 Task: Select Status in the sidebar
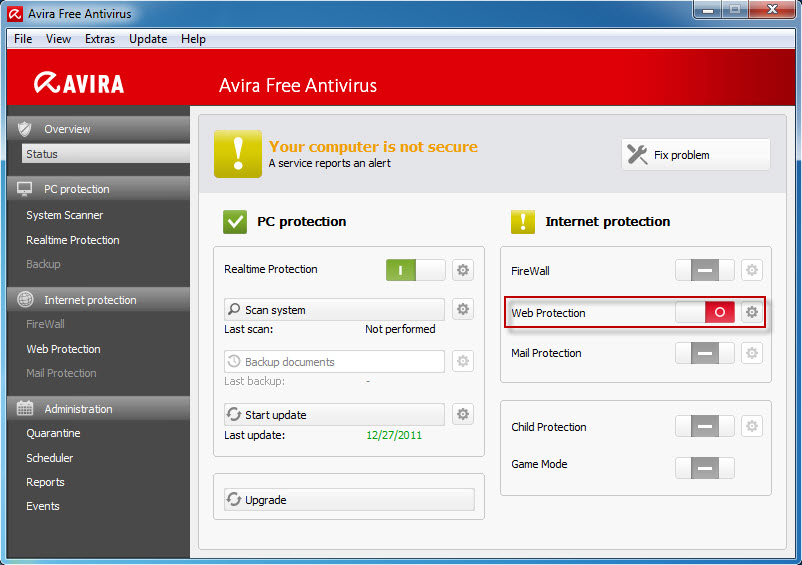pos(105,154)
